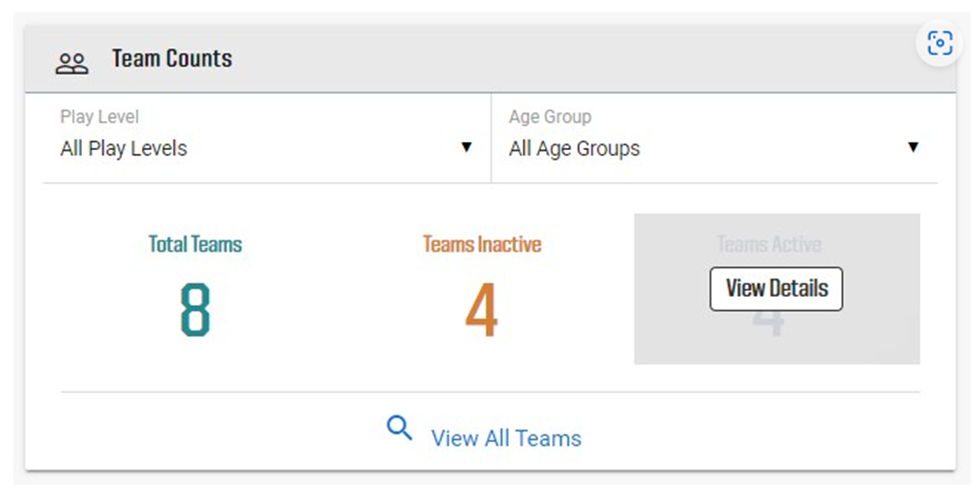
Task: Click the Age Group field label
Action: click(550, 117)
